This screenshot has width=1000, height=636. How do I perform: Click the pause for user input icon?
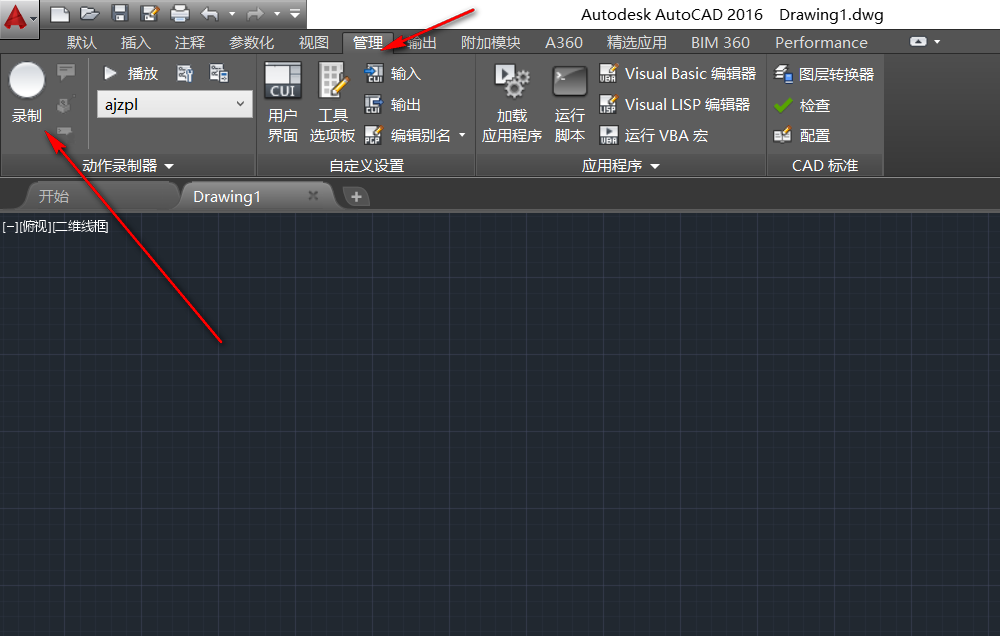(64, 131)
